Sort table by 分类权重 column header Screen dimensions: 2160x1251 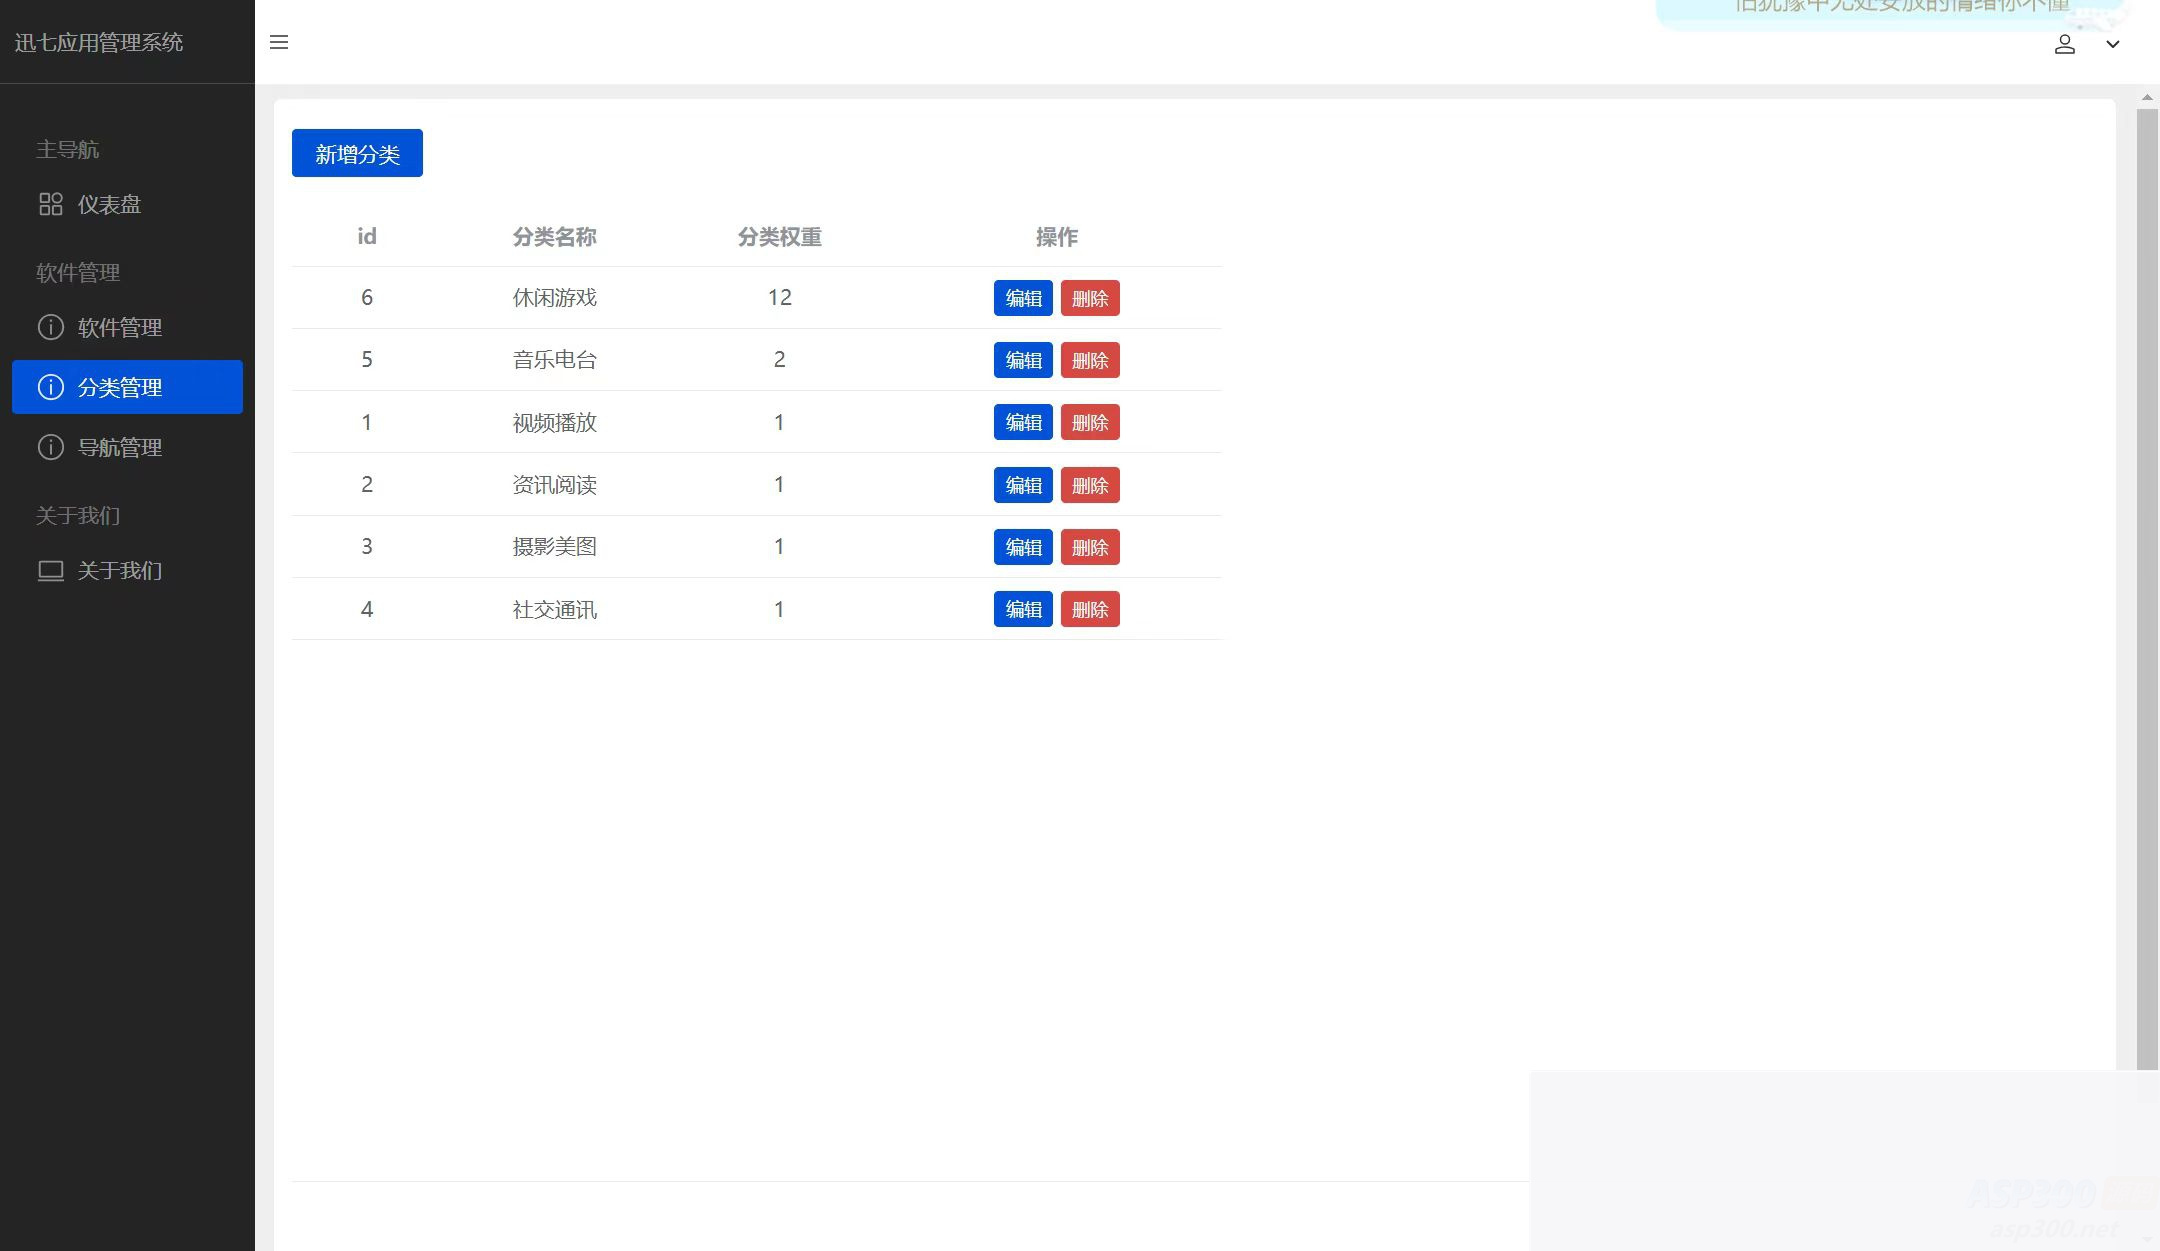coord(779,237)
